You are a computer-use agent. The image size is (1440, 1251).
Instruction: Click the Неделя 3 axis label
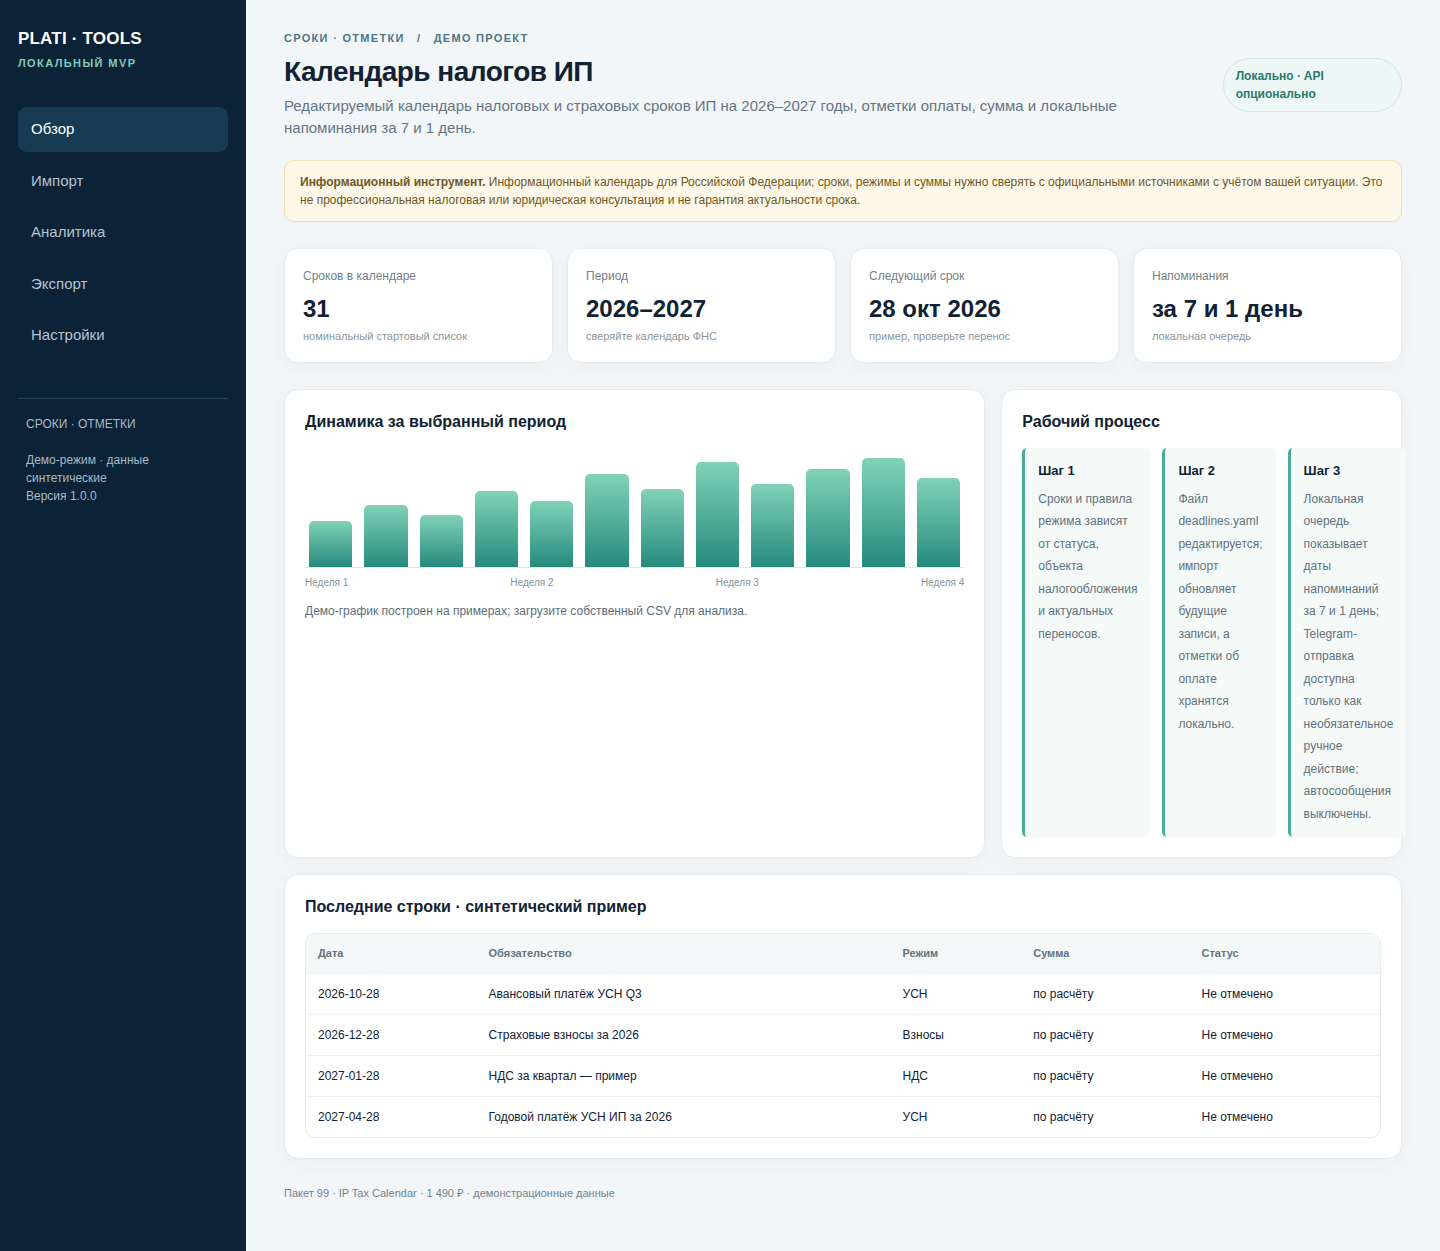[737, 582]
